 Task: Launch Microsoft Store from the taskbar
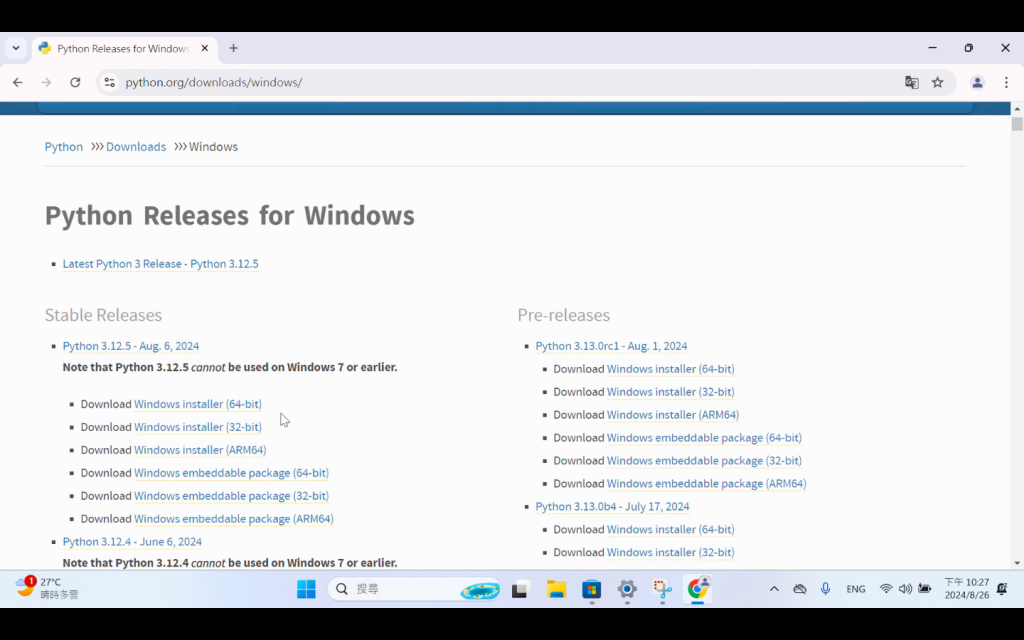[x=592, y=589]
